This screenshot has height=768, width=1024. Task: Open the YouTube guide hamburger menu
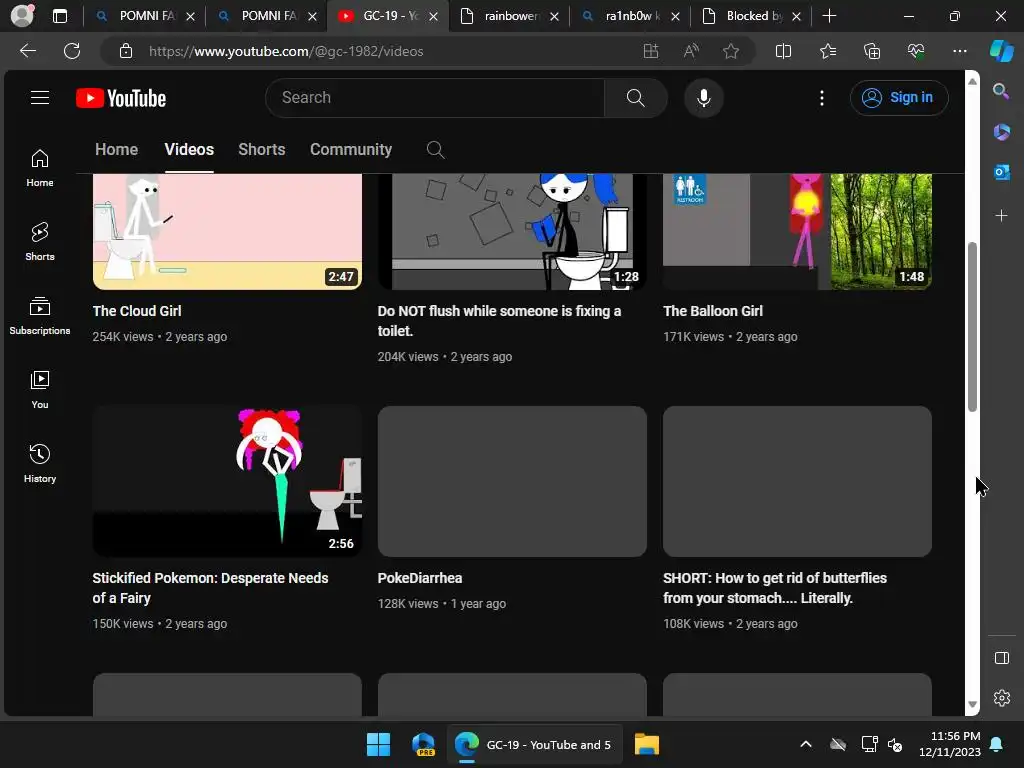pos(40,97)
